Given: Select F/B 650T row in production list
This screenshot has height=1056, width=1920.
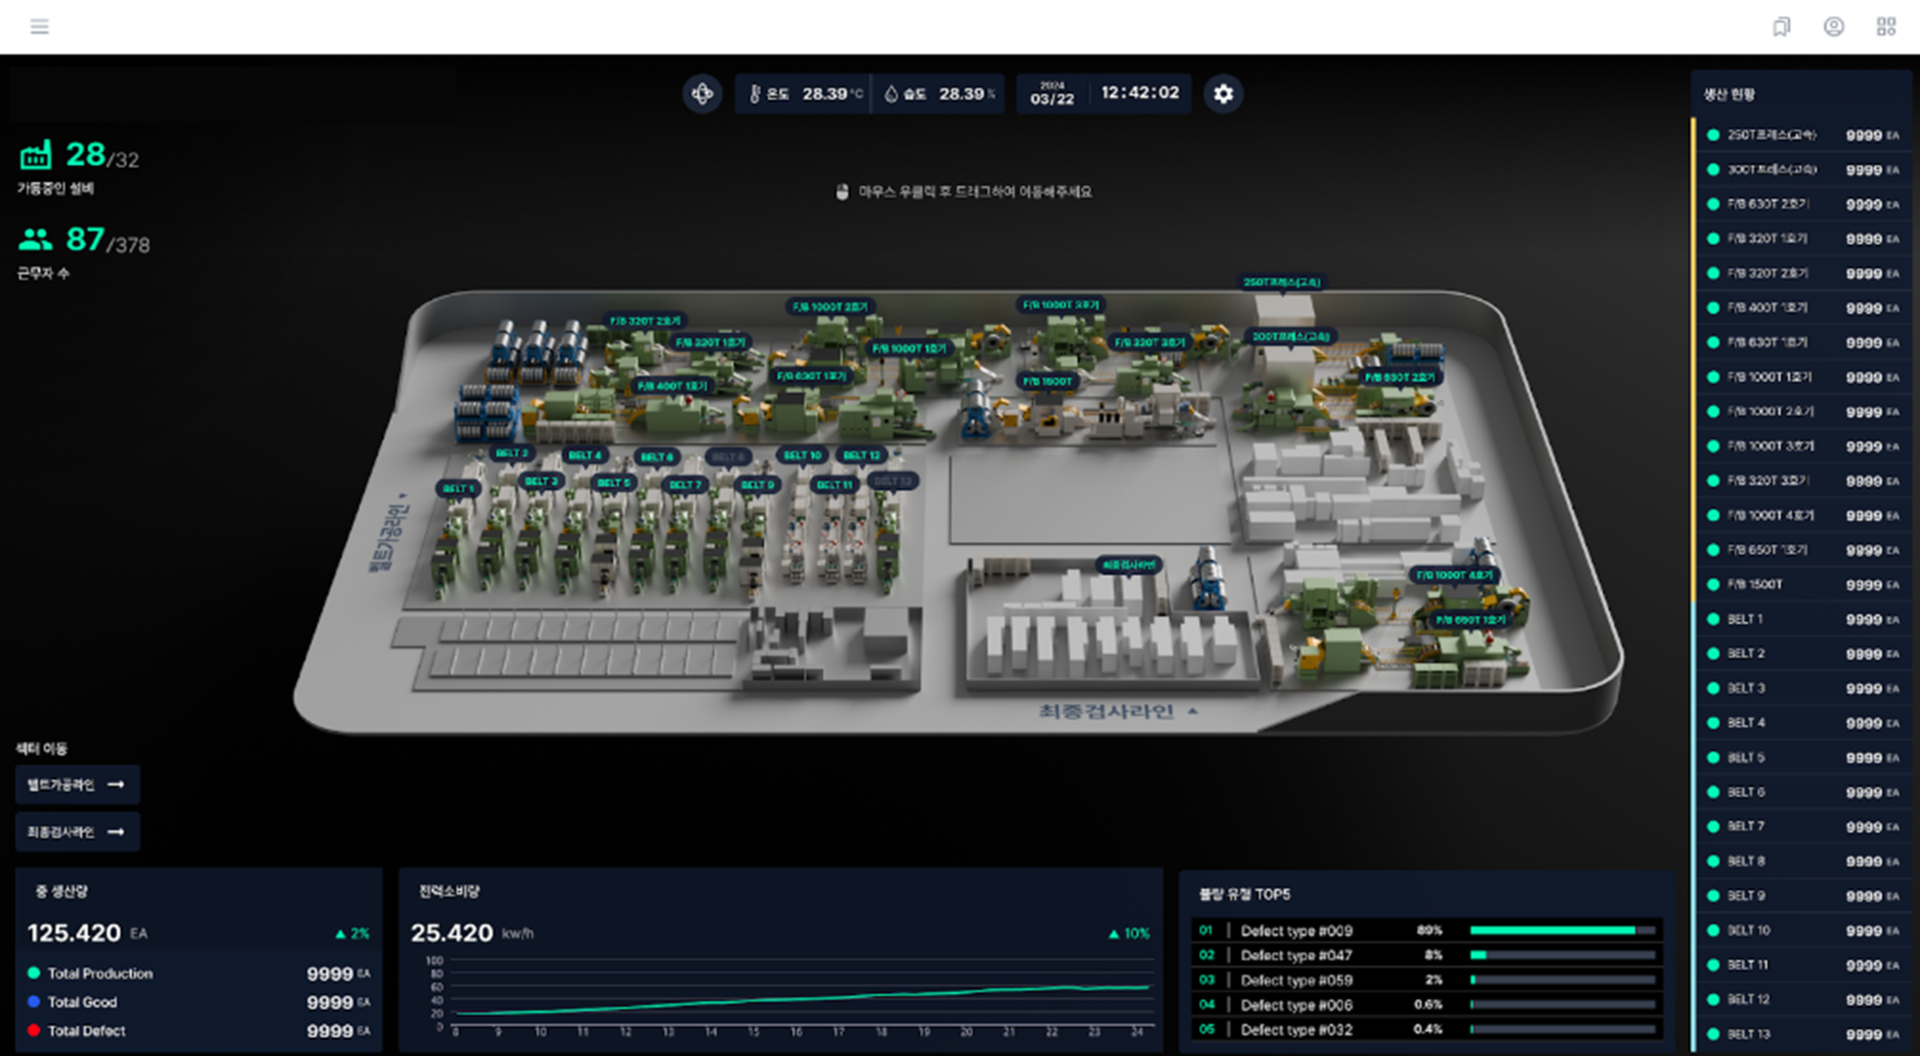Looking at the screenshot, I should [1801, 550].
